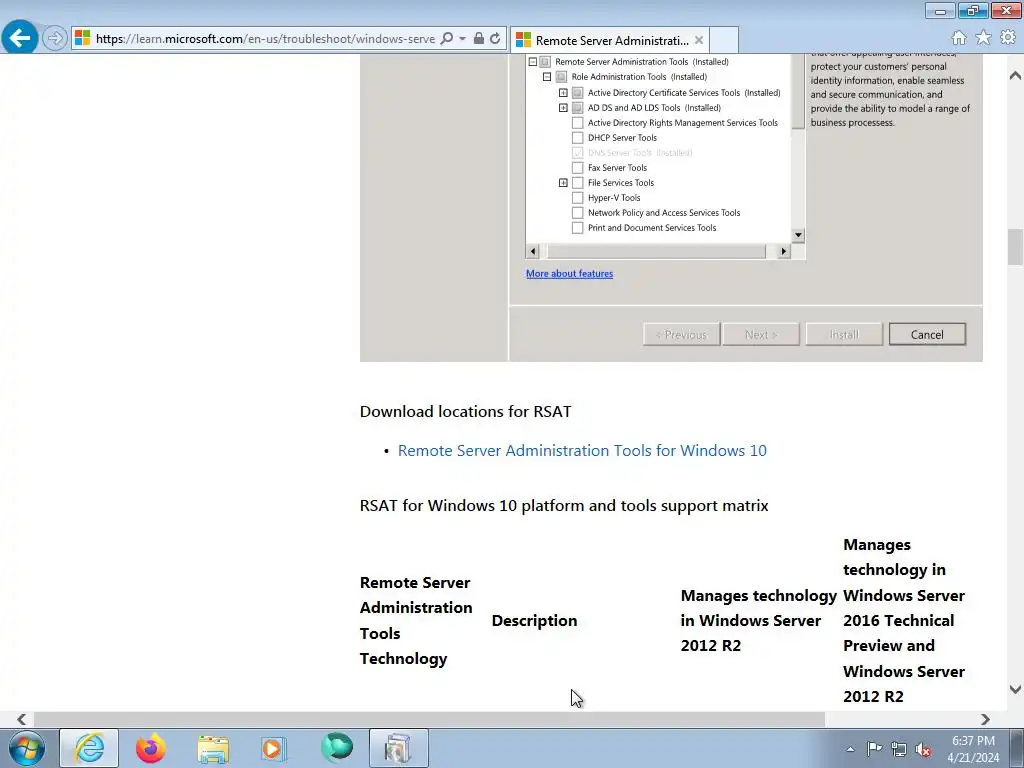Refresh the page with the reload icon
1024x768 pixels.
[x=495, y=39]
